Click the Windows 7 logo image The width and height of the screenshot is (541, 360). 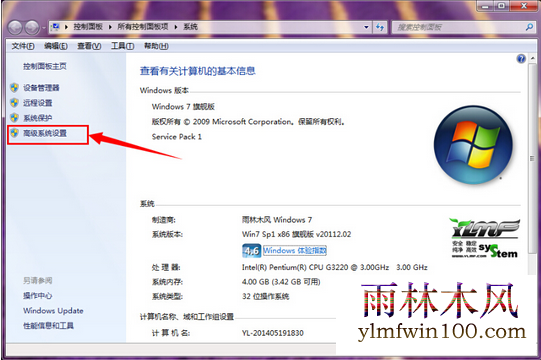[473, 145]
